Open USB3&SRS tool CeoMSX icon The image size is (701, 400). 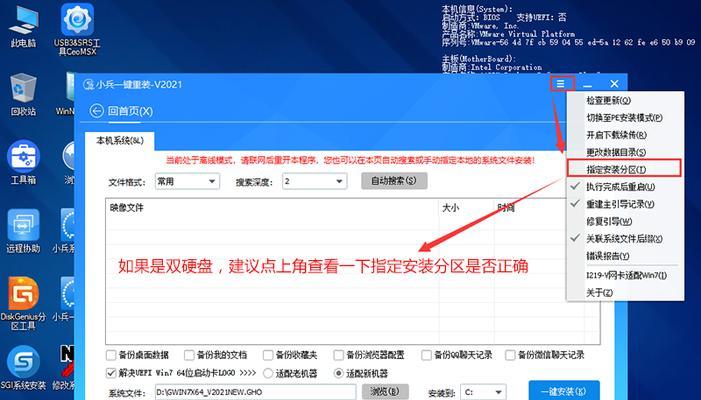point(77,29)
